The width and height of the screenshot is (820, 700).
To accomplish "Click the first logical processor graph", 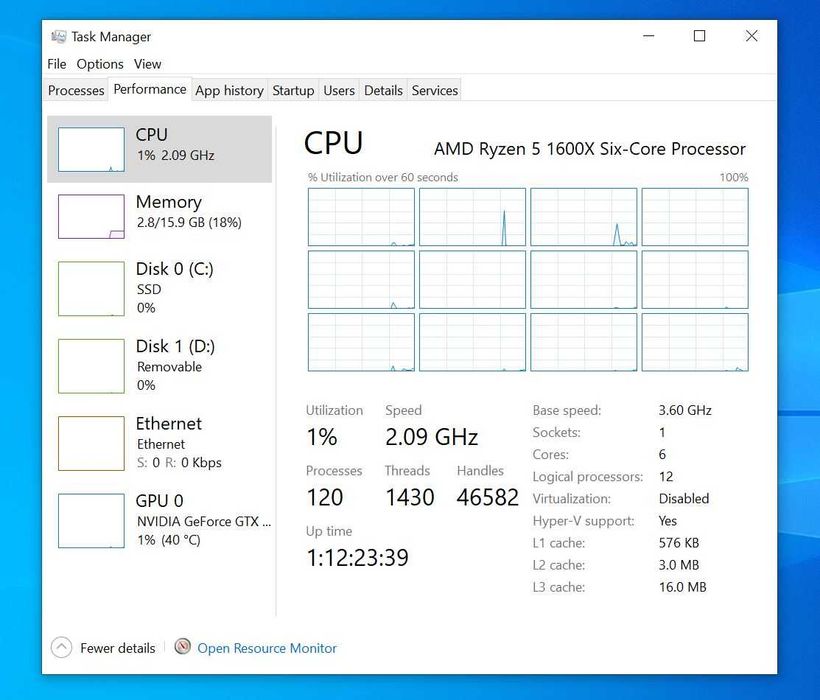I will pyautogui.click(x=361, y=217).
